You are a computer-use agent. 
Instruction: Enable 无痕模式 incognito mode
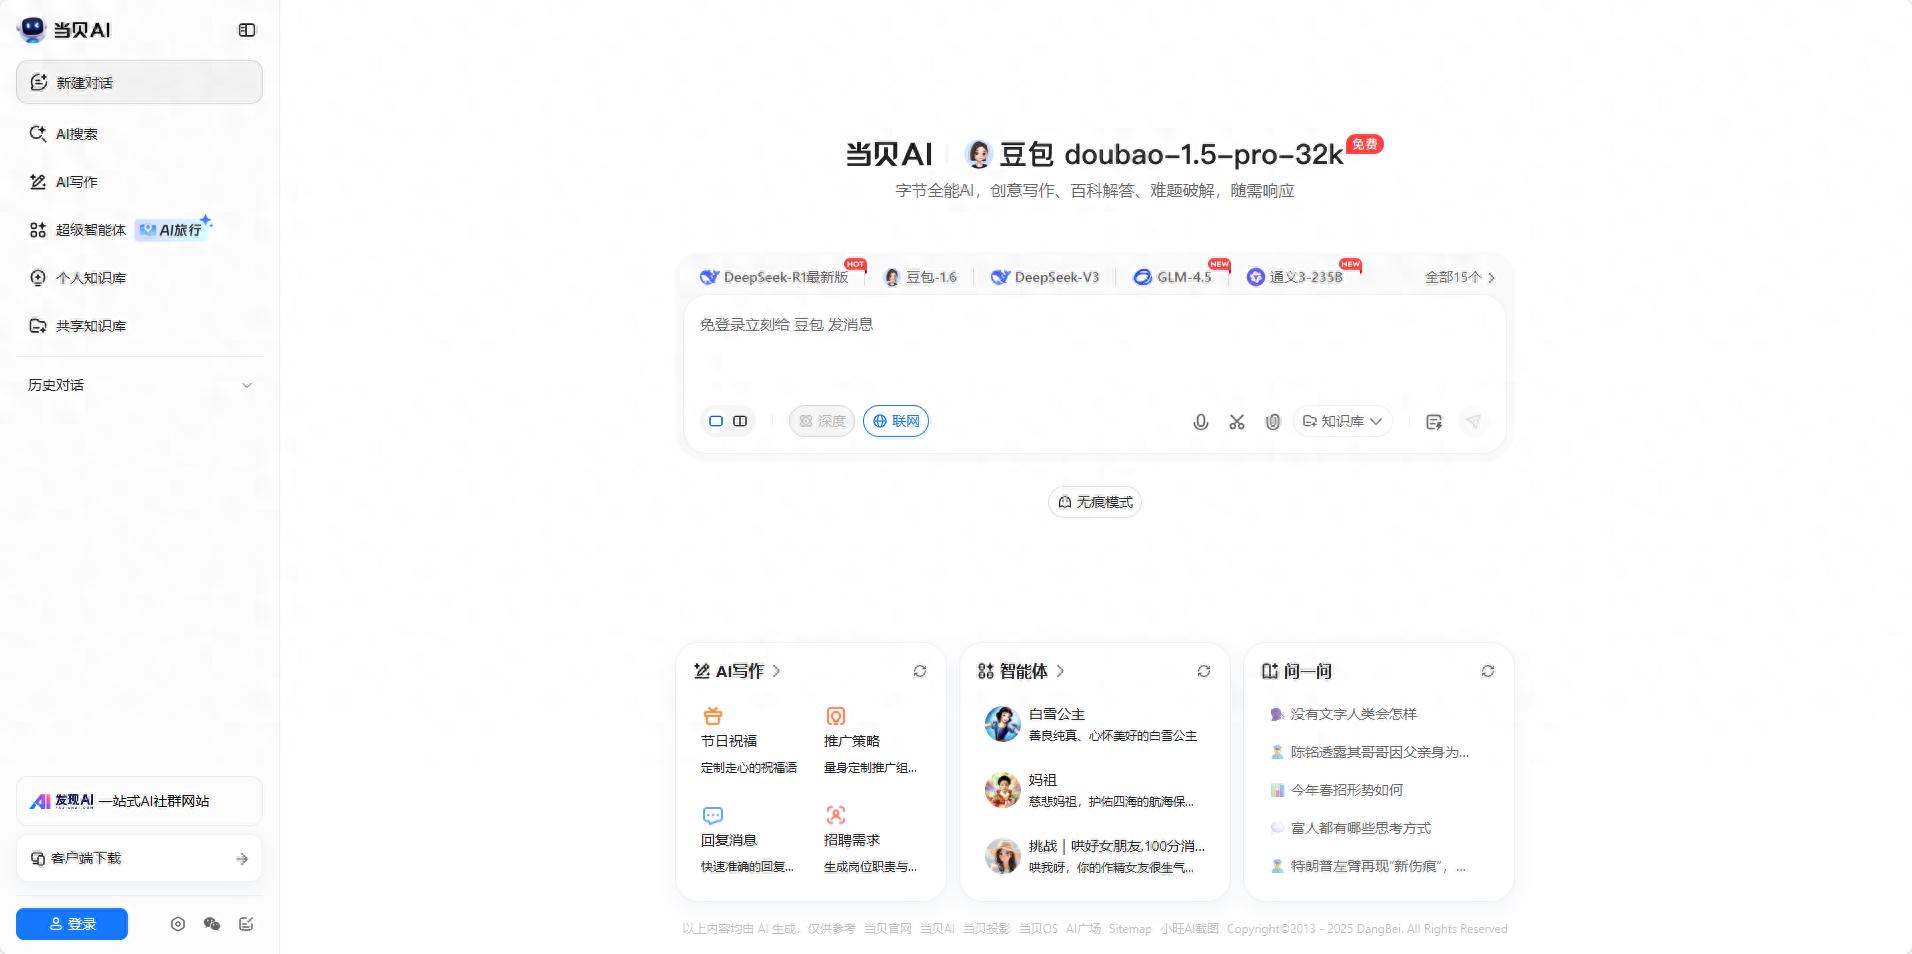[x=1094, y=502]
